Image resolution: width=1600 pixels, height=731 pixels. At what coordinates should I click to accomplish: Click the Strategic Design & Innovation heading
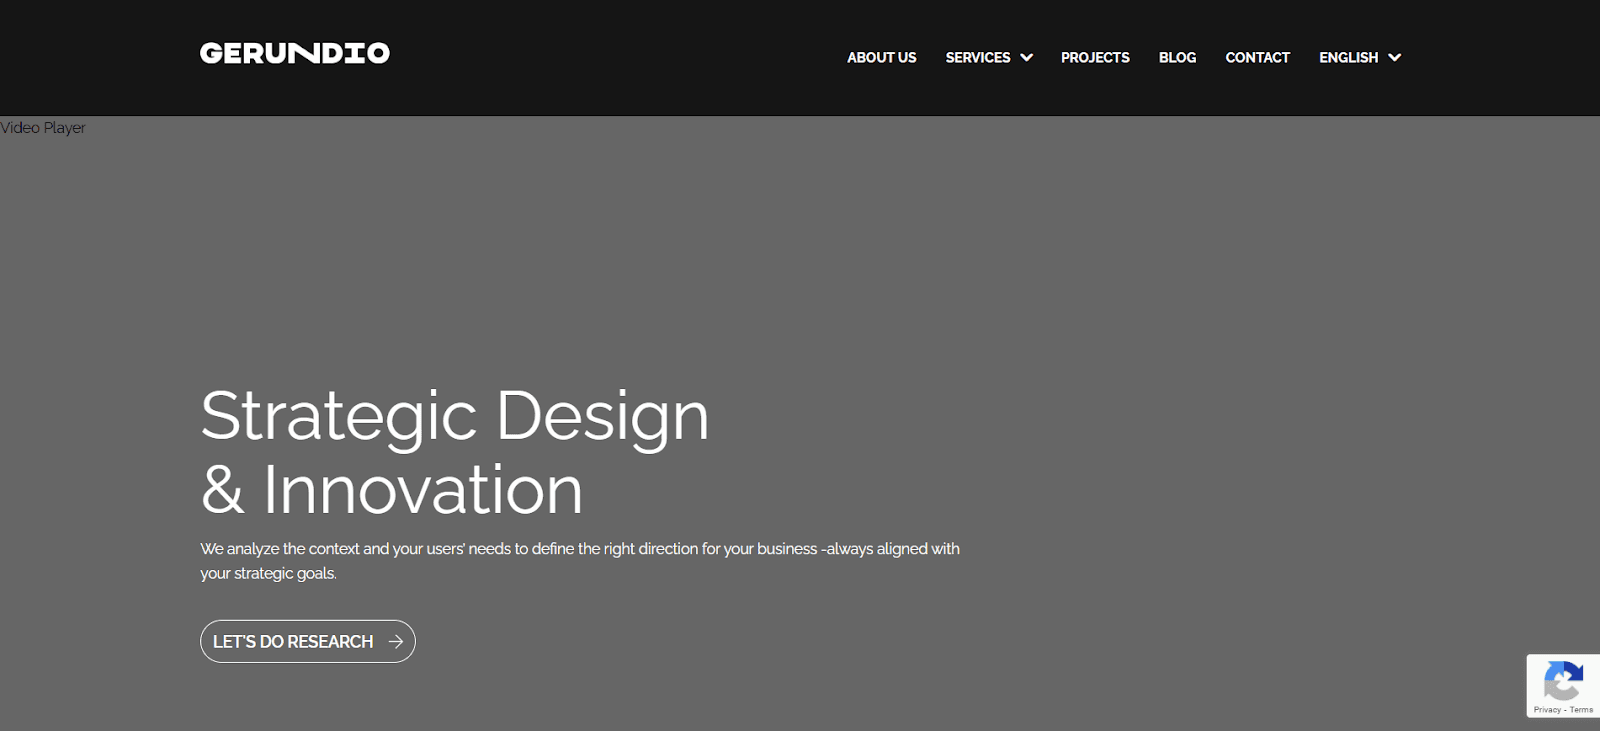click(x=455, y=452)
